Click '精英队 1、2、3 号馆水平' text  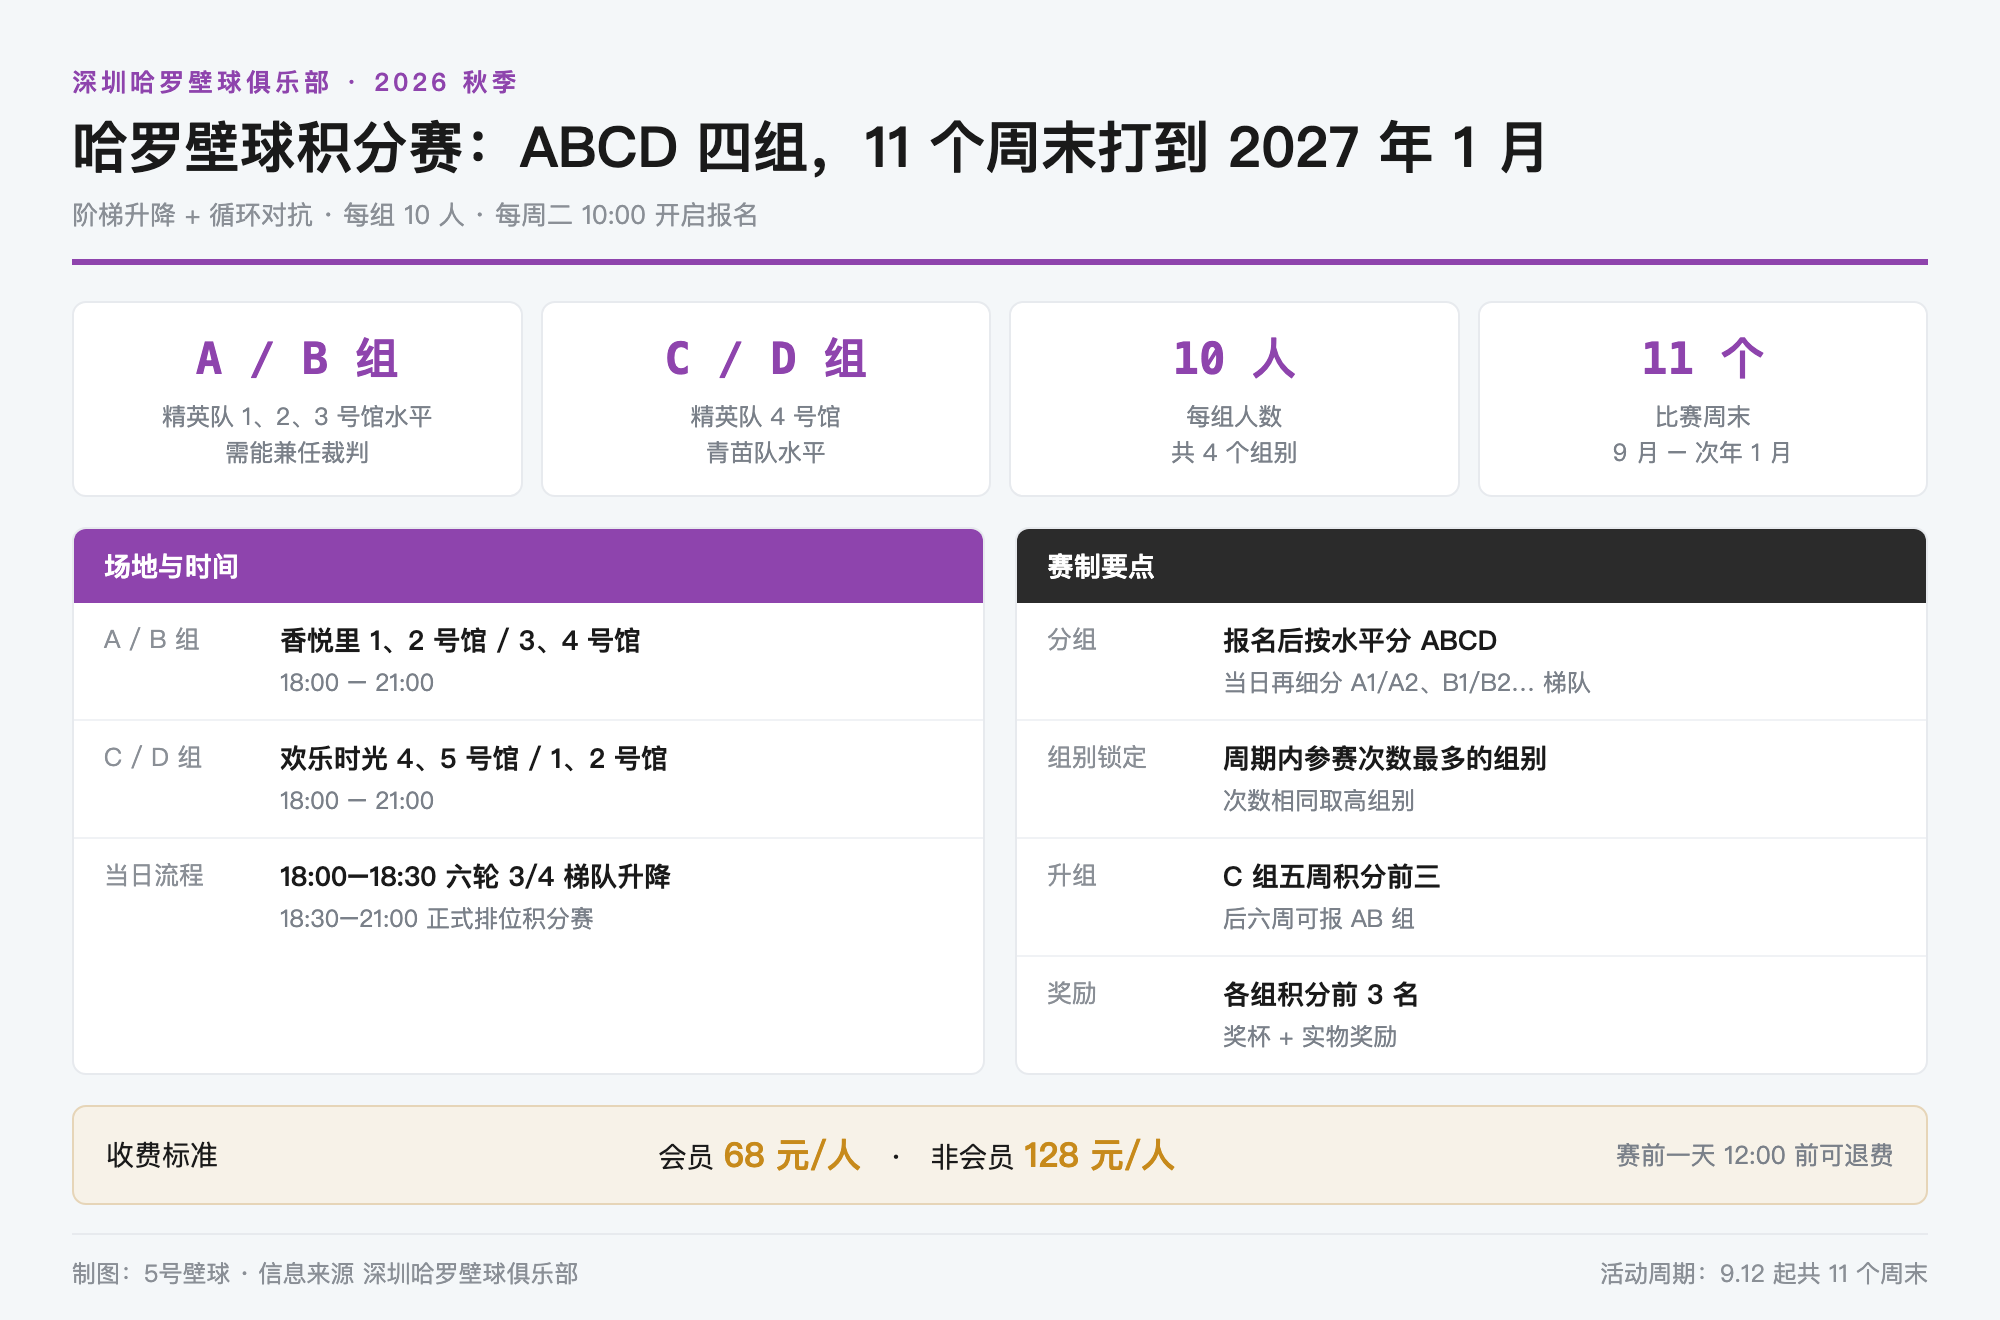297,416
